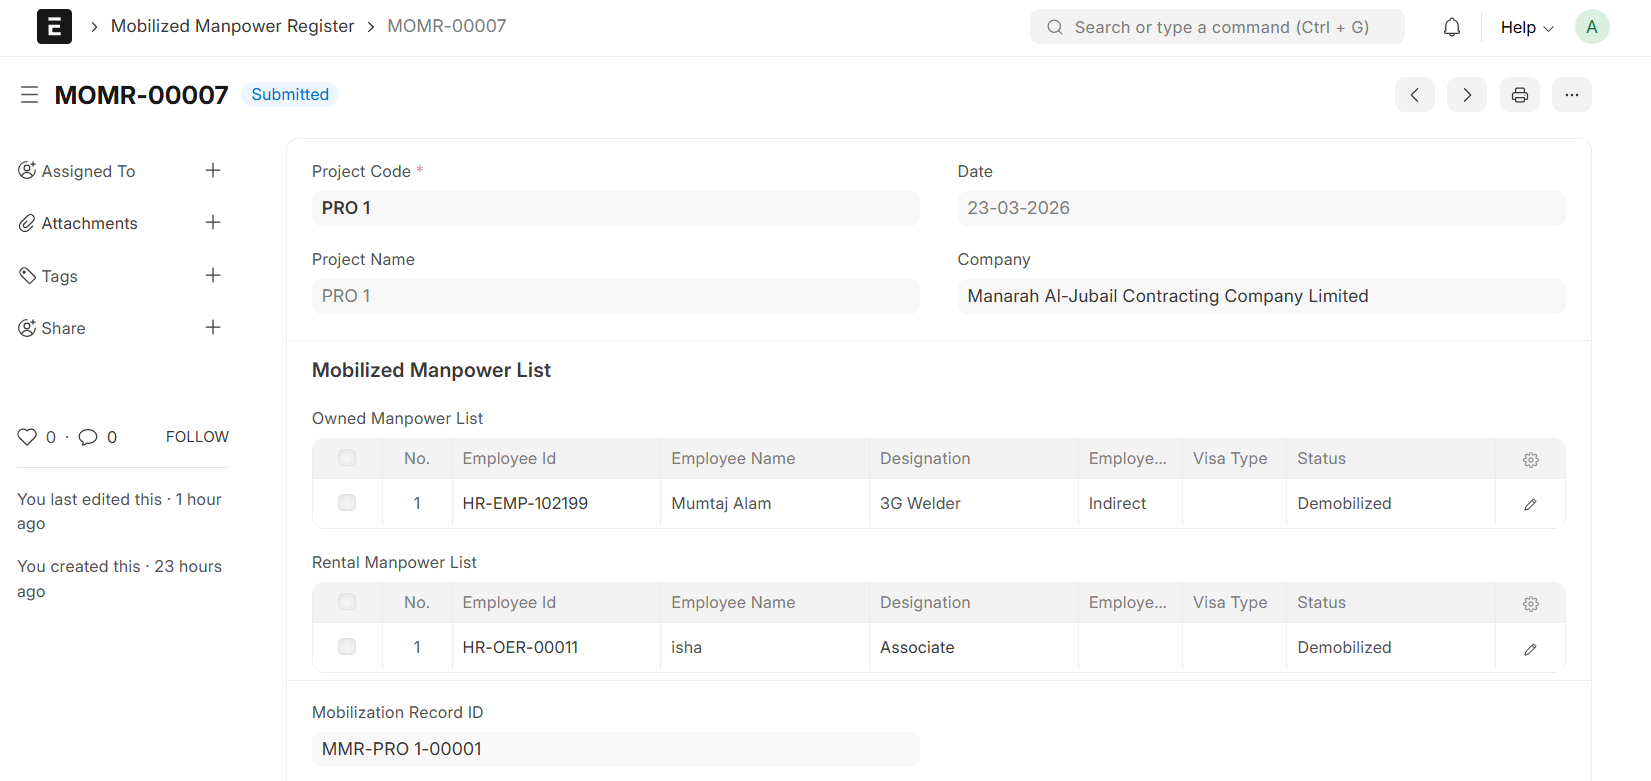Image resolution: width=1651 pixels, height=781 pixels.
Task: Select the Mumtaj Alam row checkbox
Action: tap(347, 503)
